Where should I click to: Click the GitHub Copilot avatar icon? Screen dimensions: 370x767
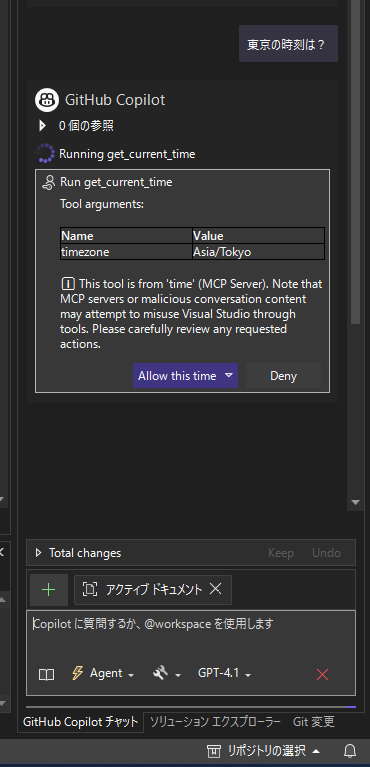(46, 100)
